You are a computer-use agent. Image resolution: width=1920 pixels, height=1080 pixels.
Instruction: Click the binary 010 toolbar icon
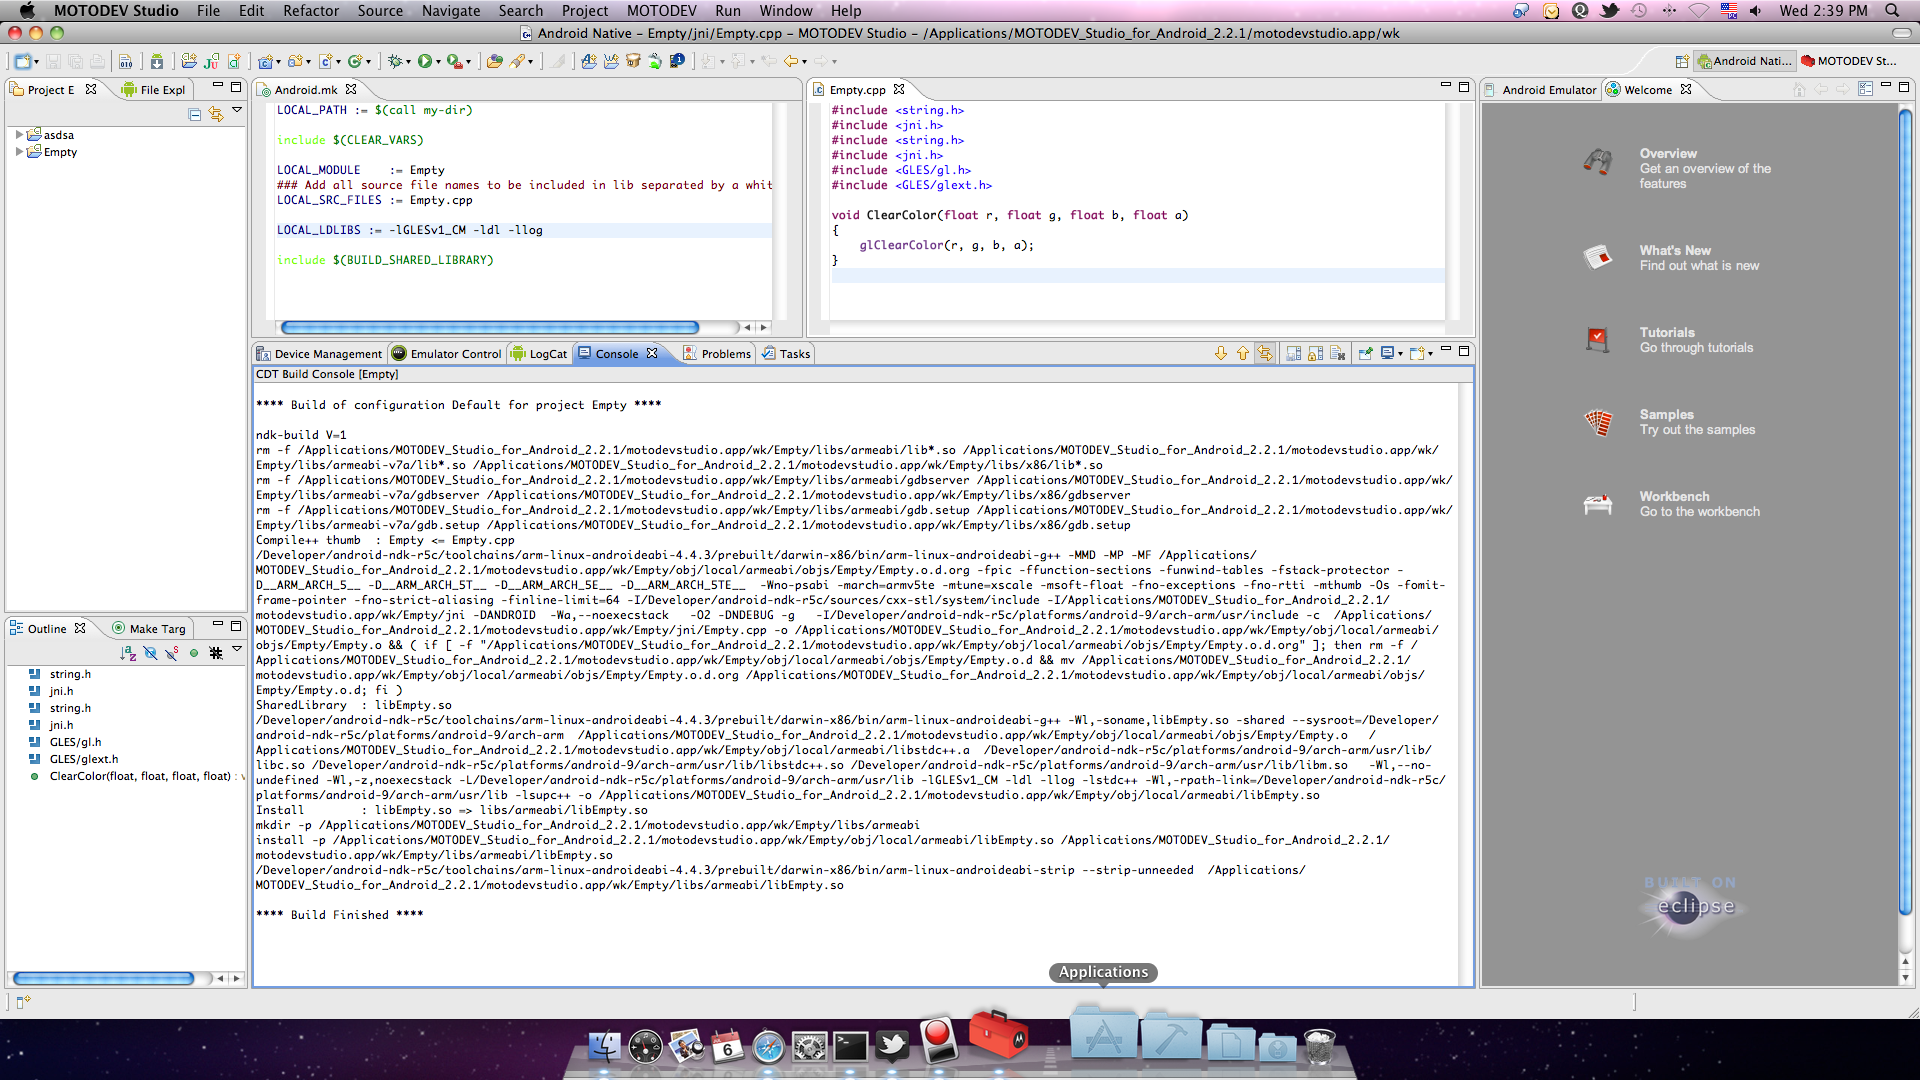click(x=126, y=61)
